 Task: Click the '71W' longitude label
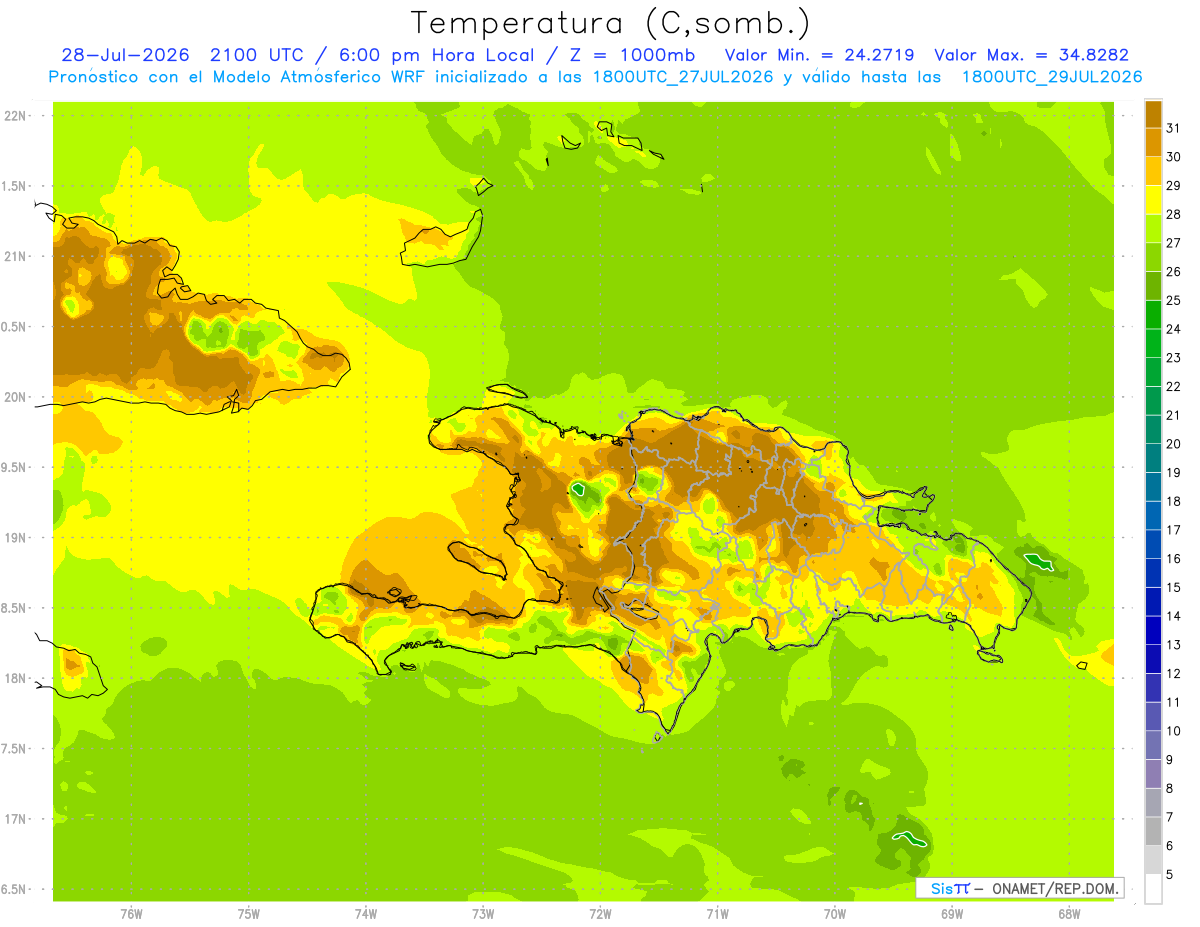pos(717,914)
